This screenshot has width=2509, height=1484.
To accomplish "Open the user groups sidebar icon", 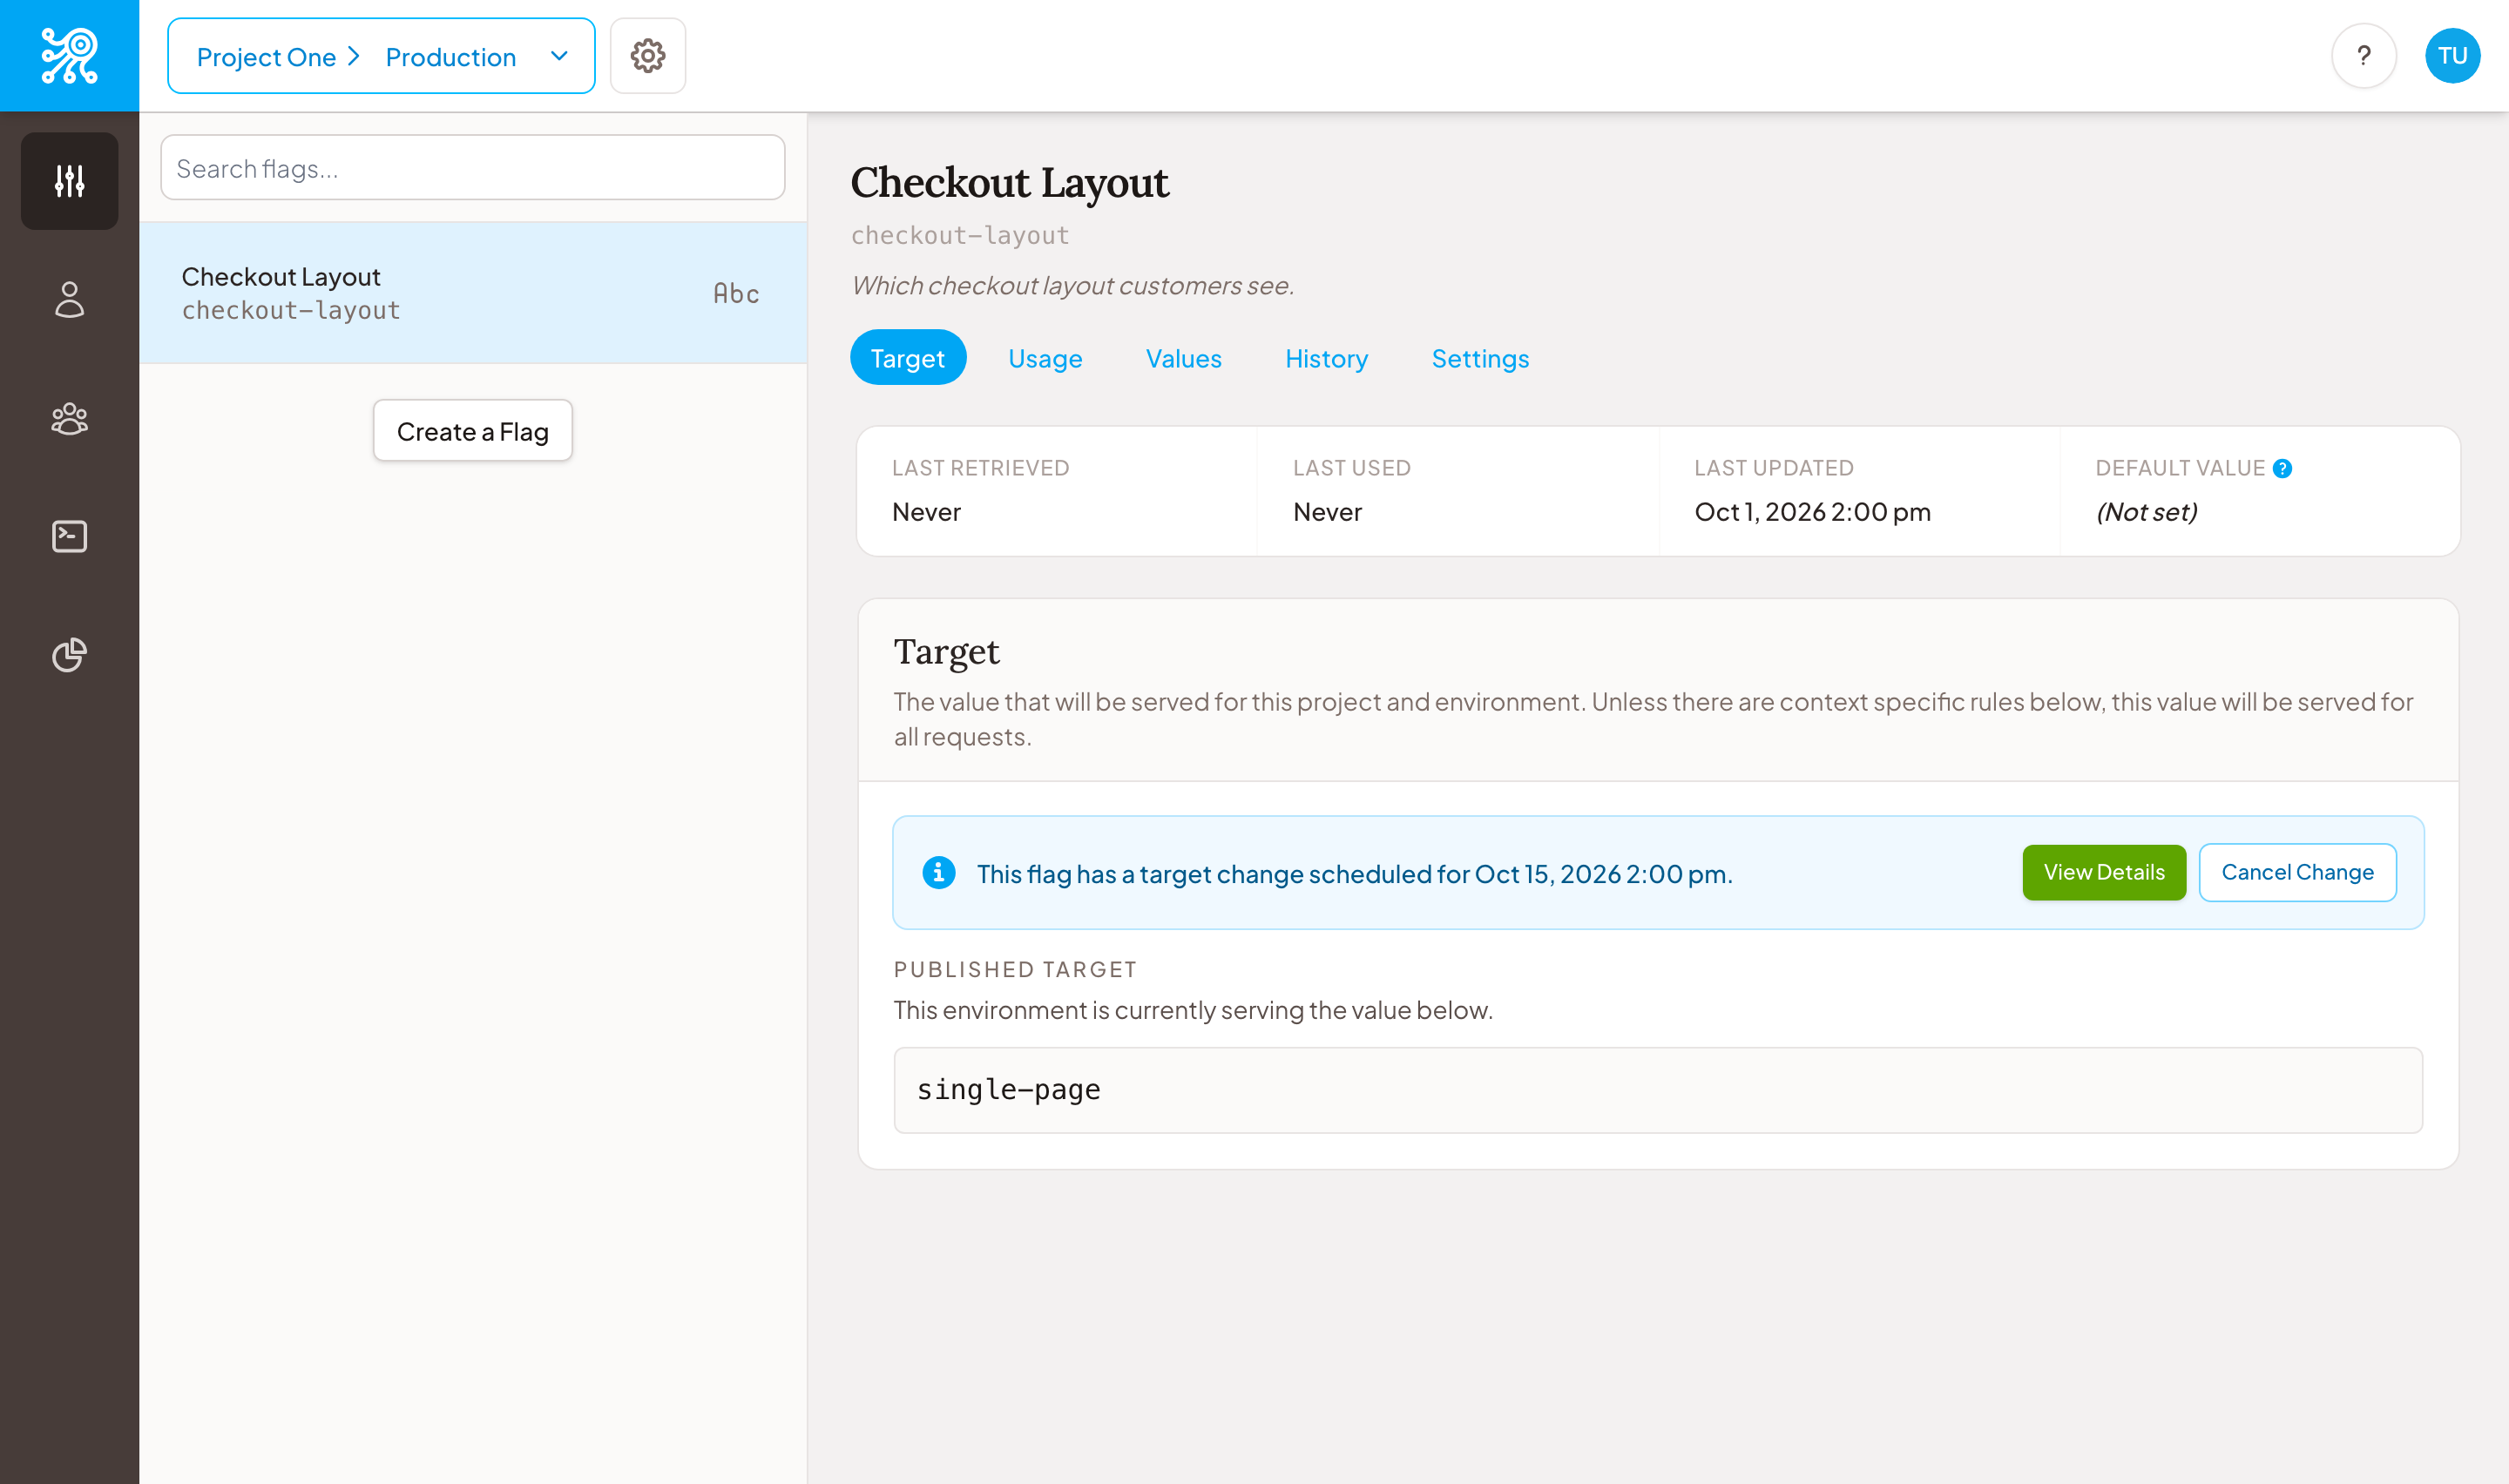I will (69, 418).
